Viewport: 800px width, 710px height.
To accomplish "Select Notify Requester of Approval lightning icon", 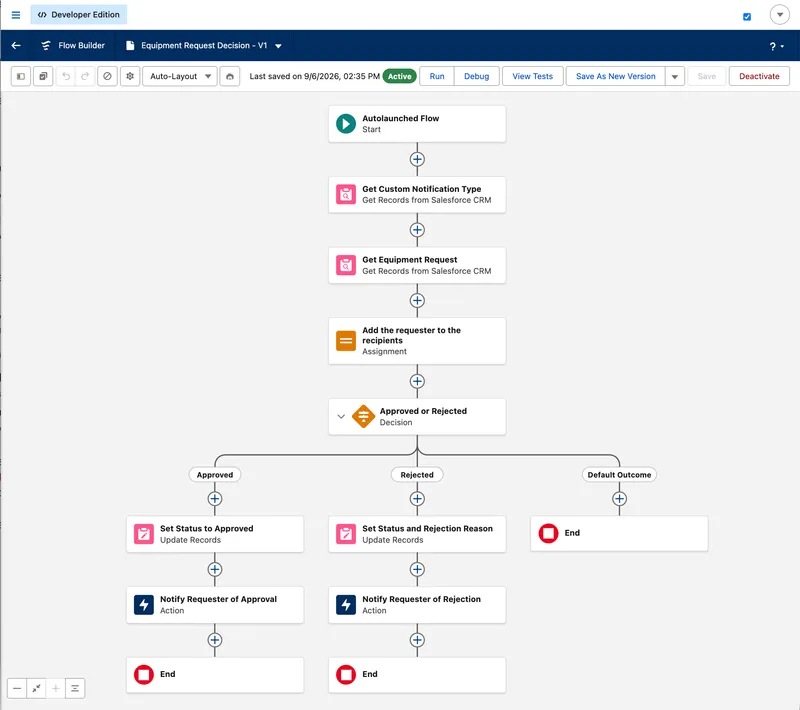I will [143, 604].
